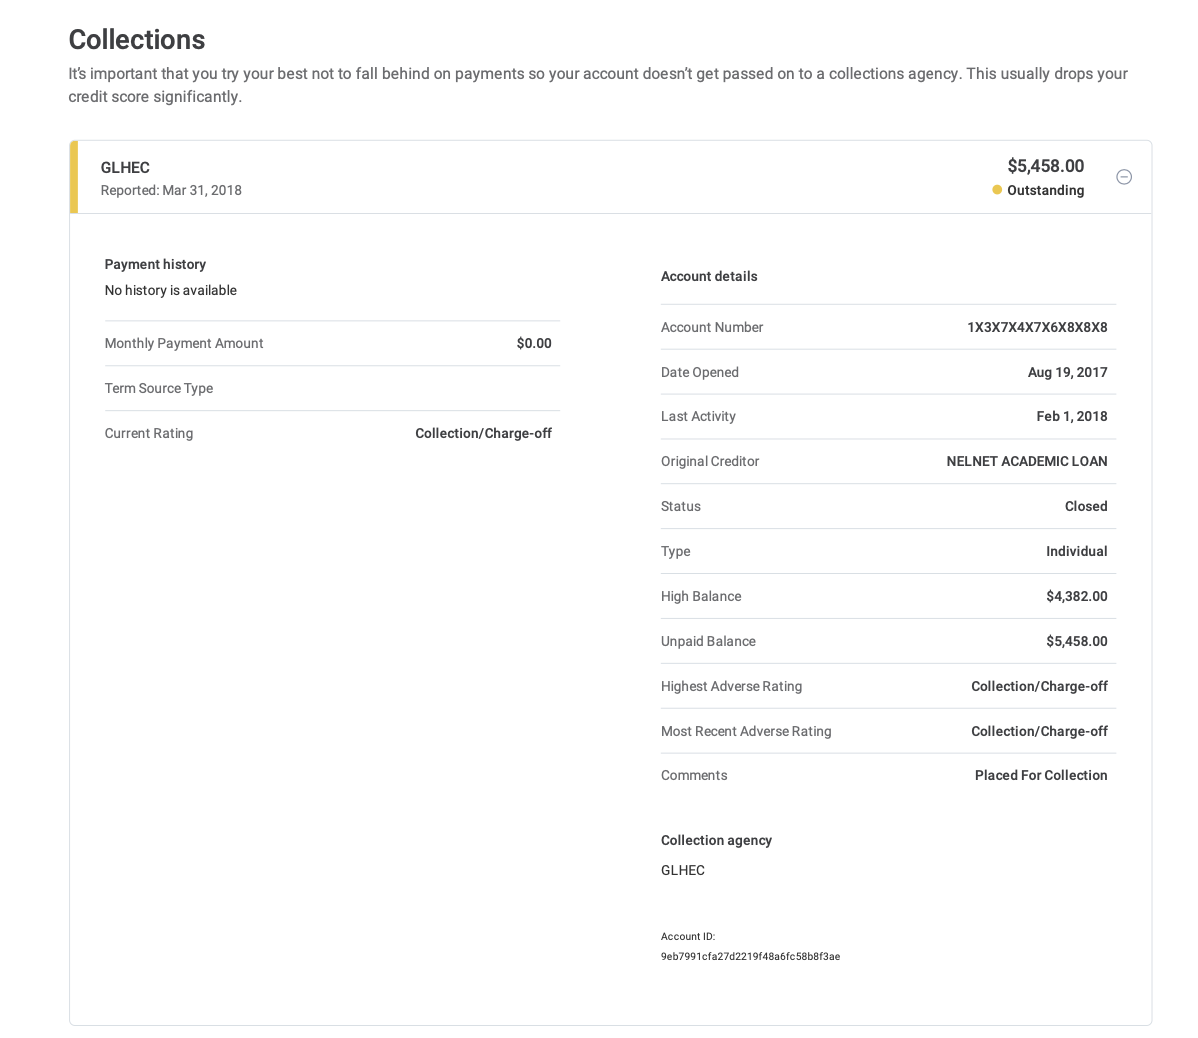This screenshot has width=1198, height=1038.
Task: Collapse the GLHEC account card
Action: [1124, 177]
